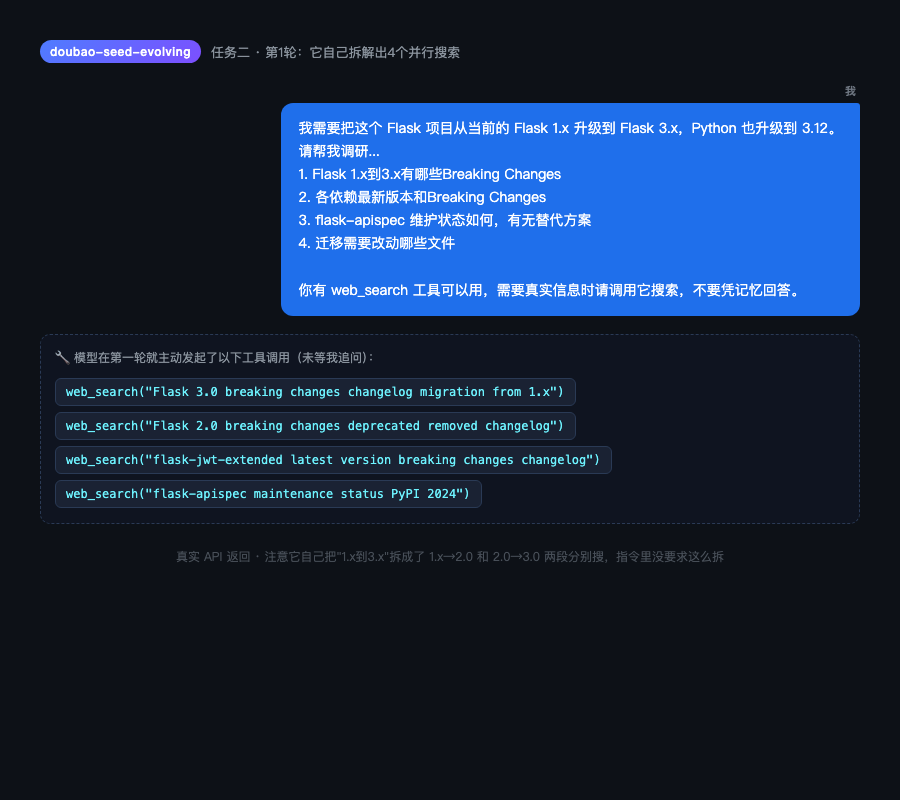Select the flask-apispec maintenance status web_search call
The width and height of the screenshot is (900, 800).
[x=268, y=494]
